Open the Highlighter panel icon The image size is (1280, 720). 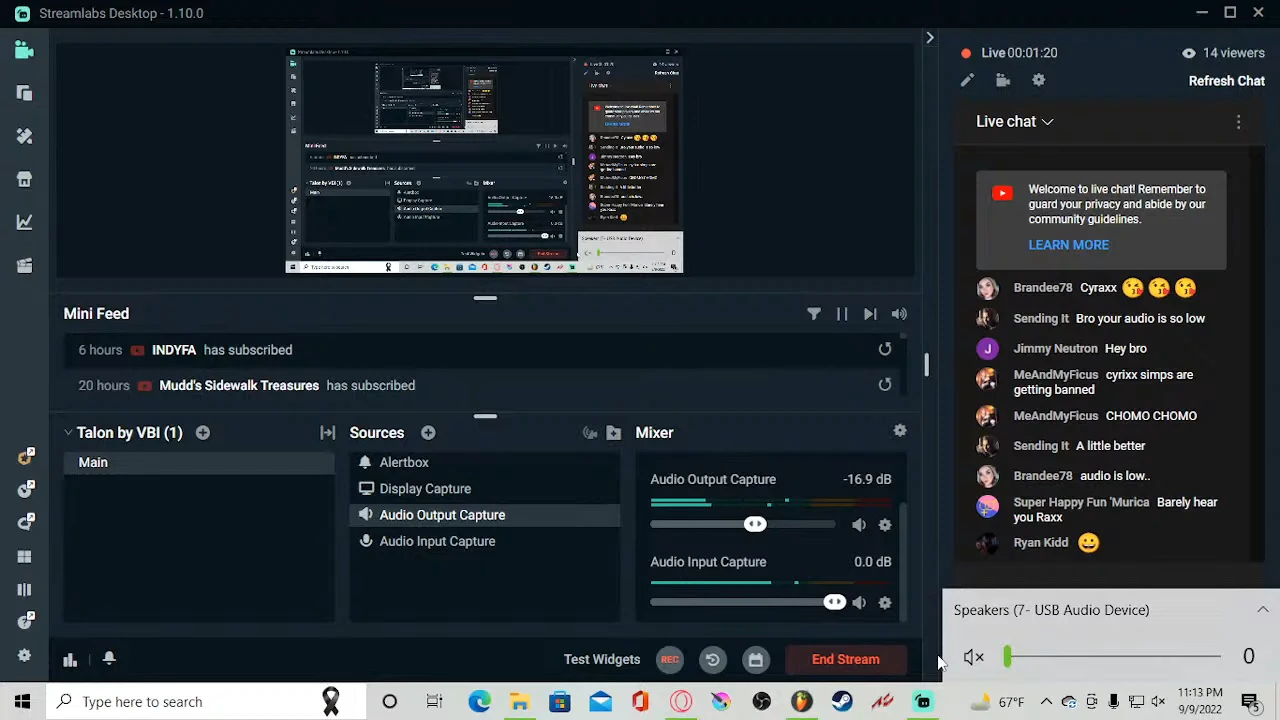tap(24, 265)
